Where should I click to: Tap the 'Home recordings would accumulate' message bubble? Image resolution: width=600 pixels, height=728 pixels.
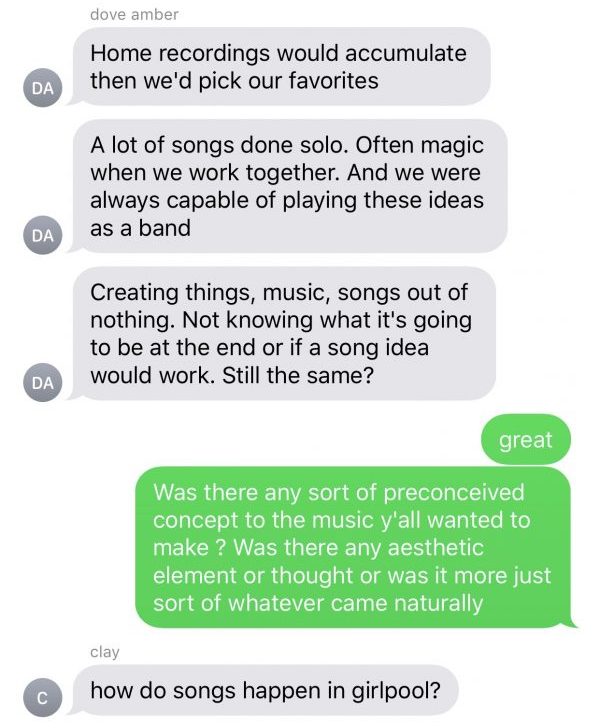coord(280,66)
